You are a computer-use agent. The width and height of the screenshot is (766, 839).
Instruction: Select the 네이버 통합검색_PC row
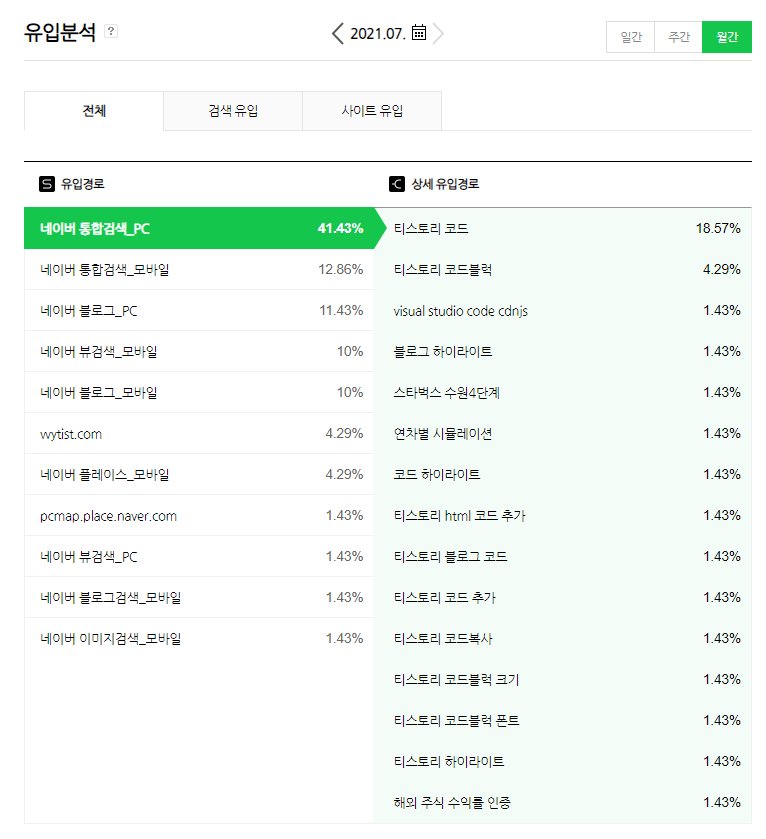(x=199, y=228)
